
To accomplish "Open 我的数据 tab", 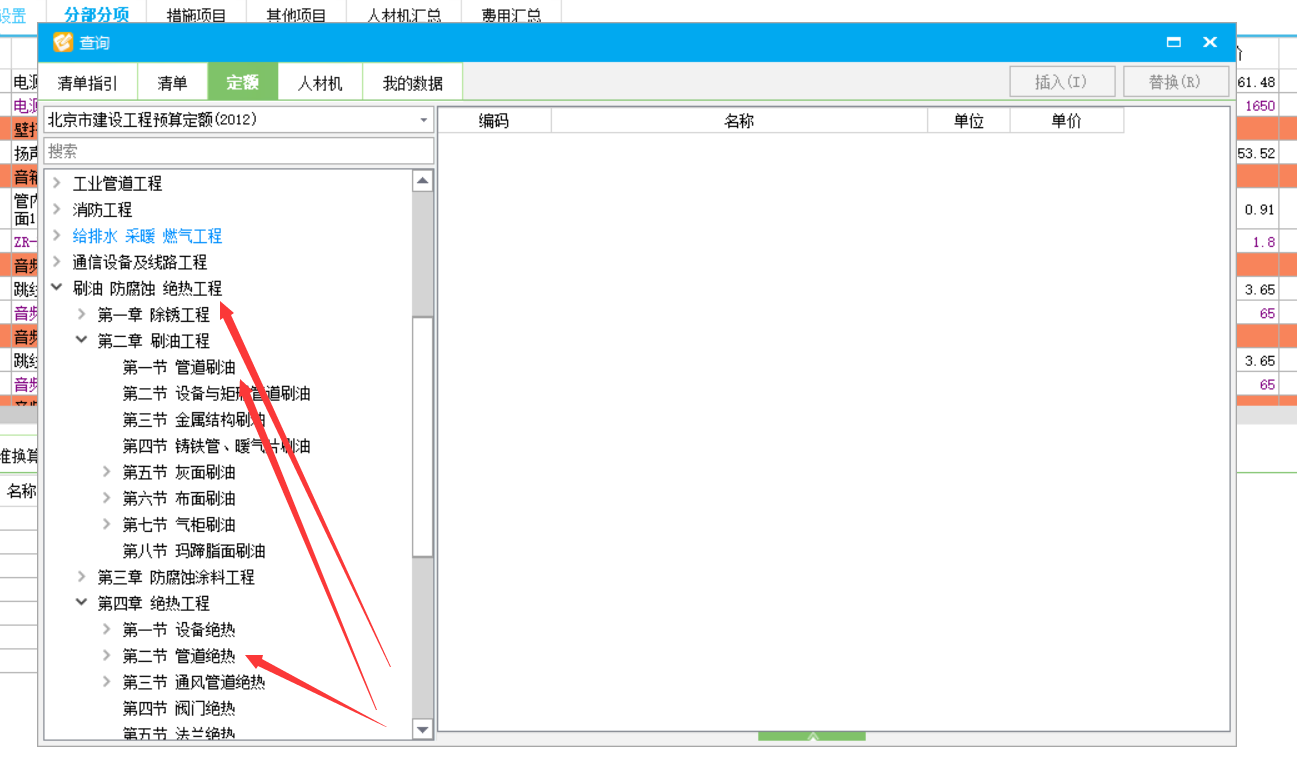I will click(x=412, y=83).
